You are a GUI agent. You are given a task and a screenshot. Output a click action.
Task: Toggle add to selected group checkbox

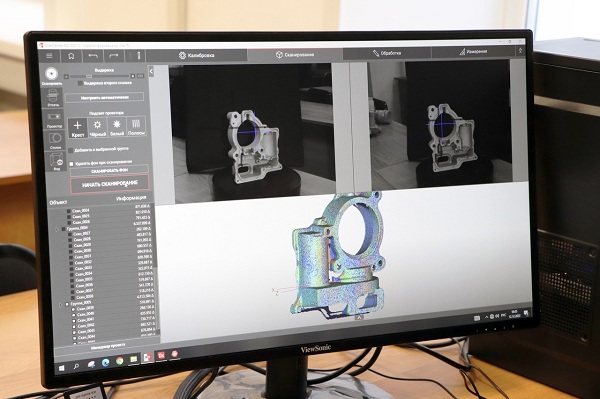coord(71,150)
